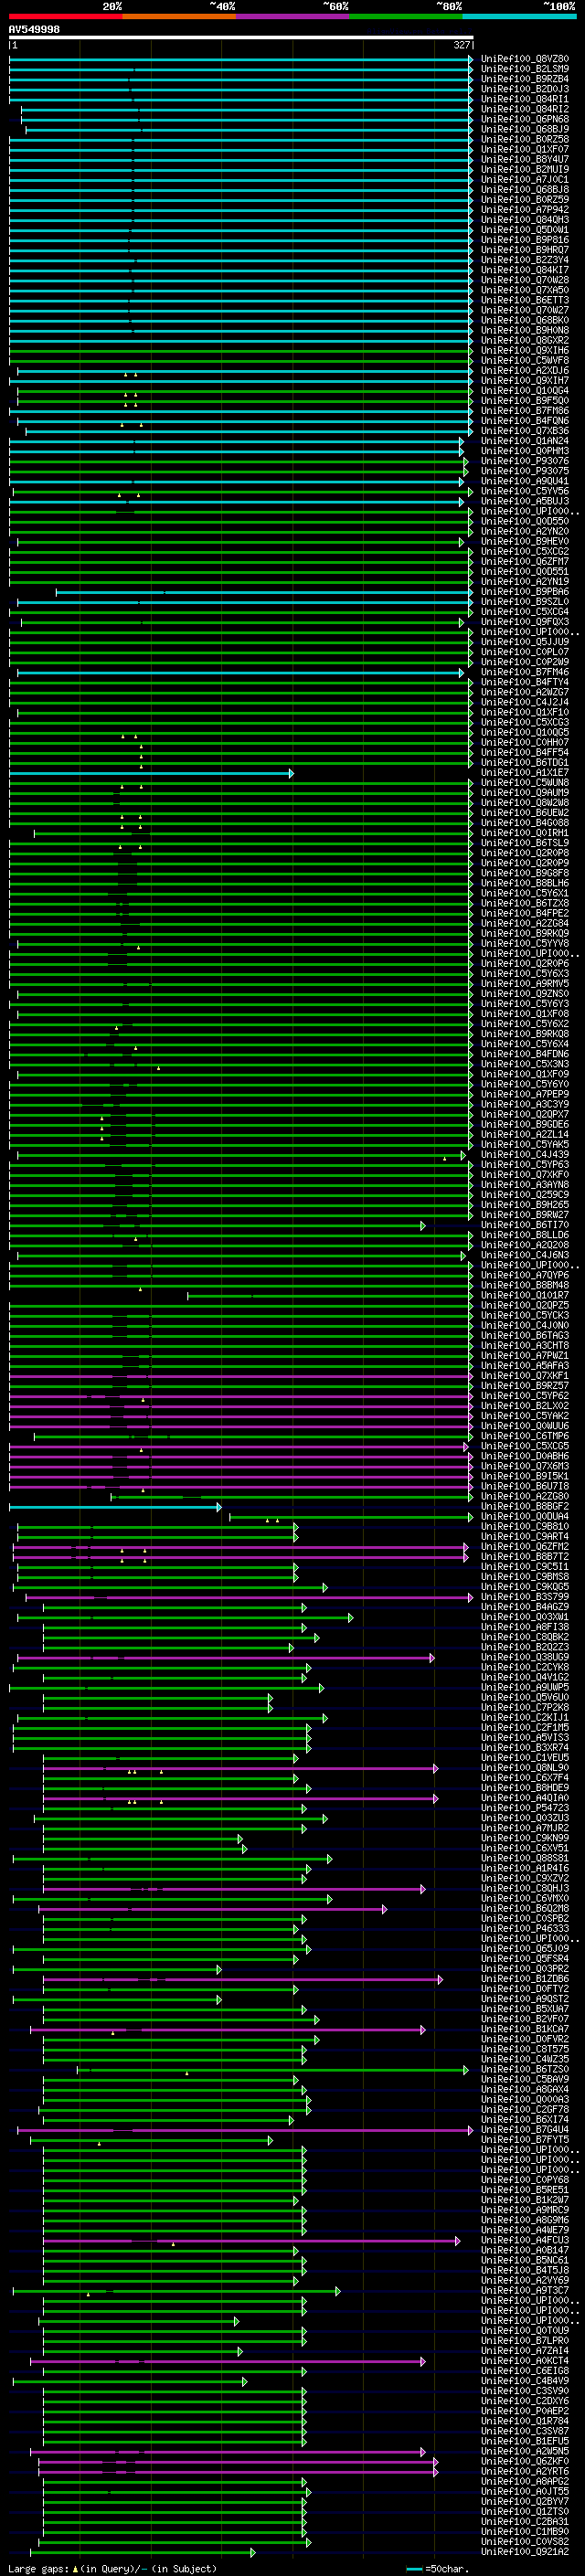Click the label UniRef100_B1ZDB6

525,1978
